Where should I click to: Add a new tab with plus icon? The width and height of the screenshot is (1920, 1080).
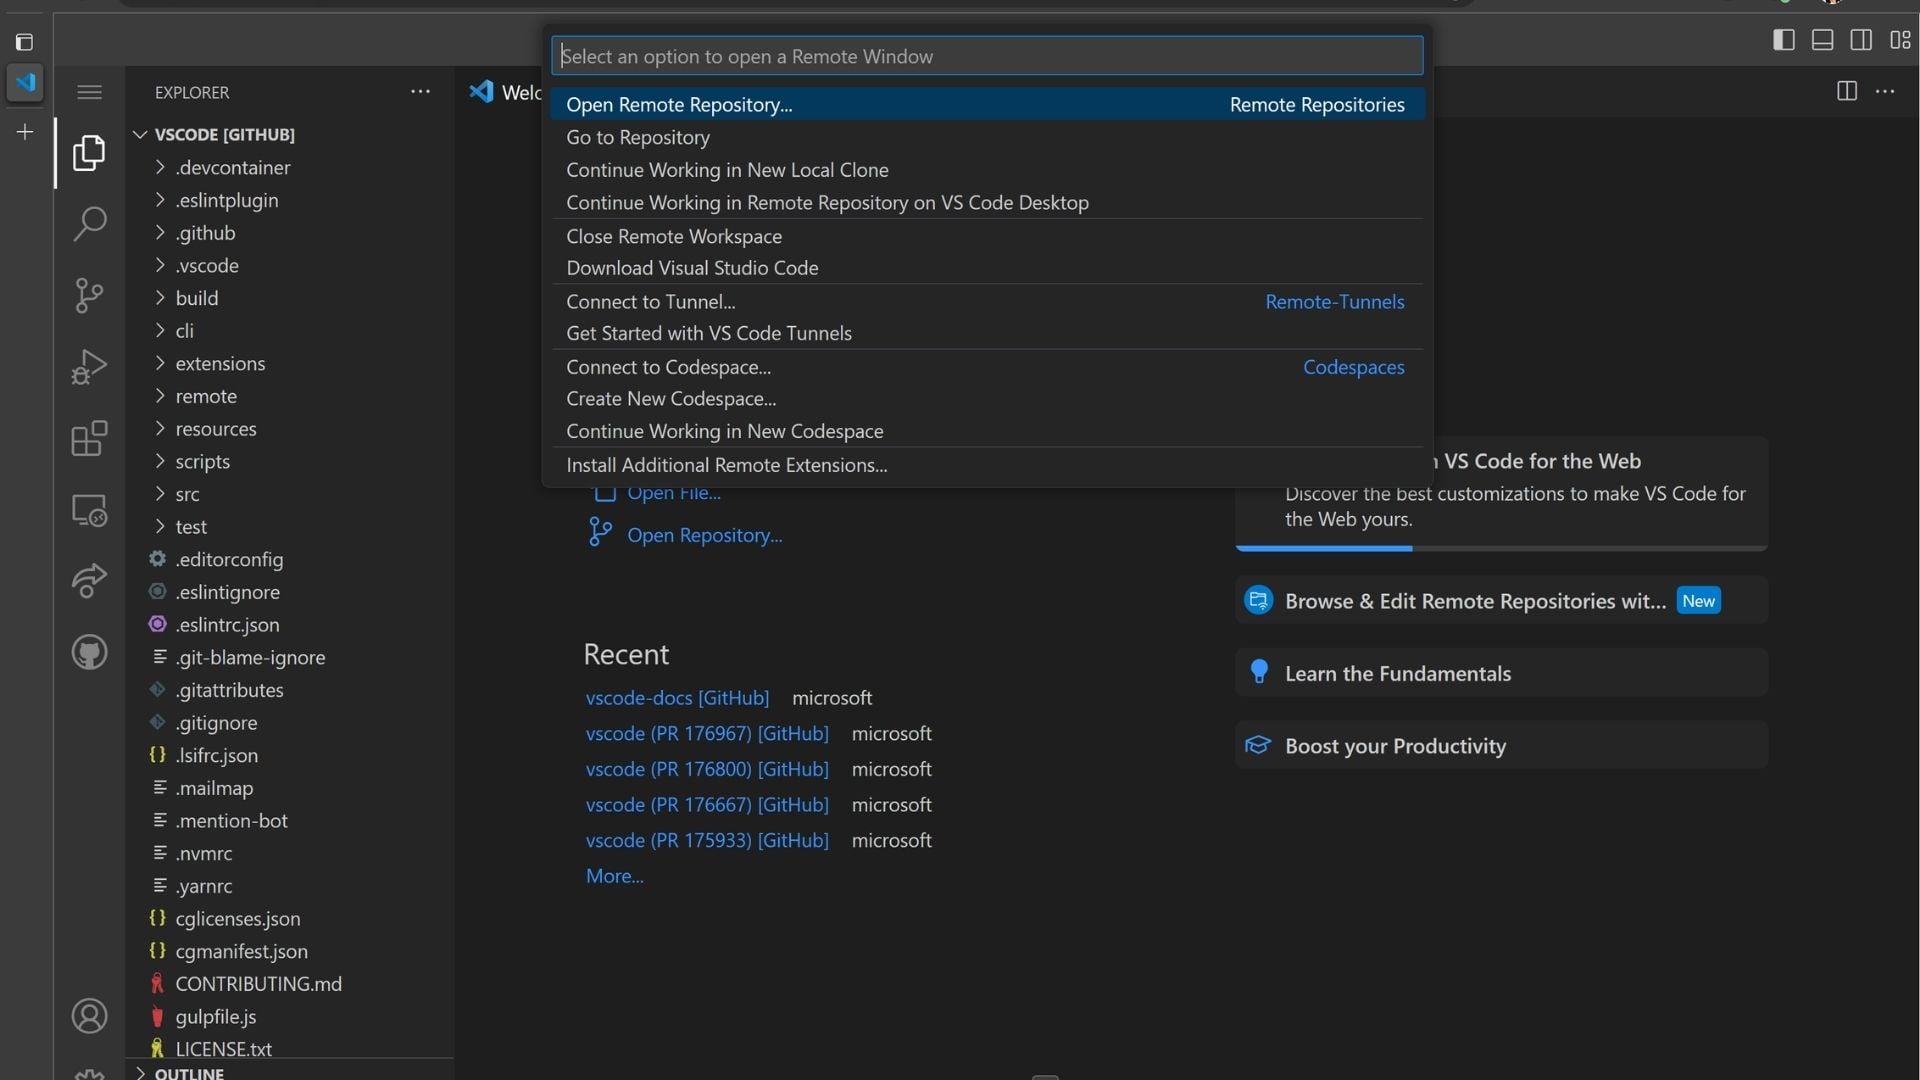click(x=25, y=132)
